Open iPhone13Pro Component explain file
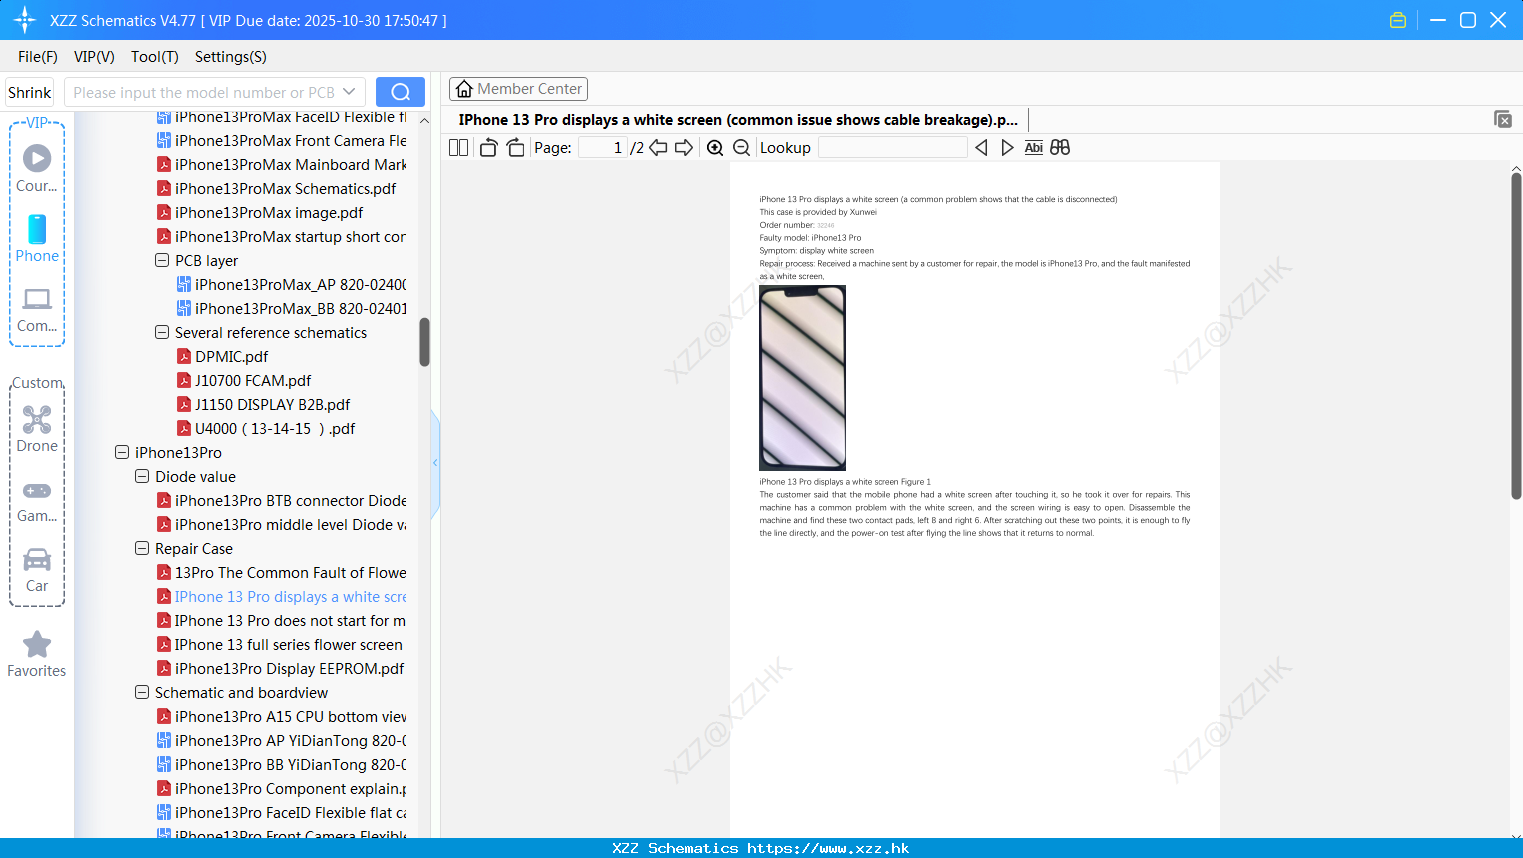 (282, 788)
